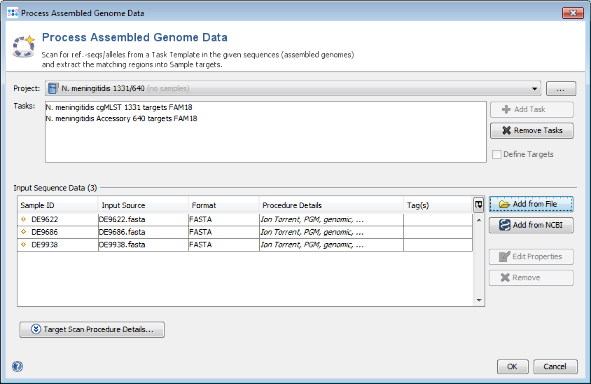The height and width of the screenshot is (384, 591).
Task: Select the DE9938 sample ID cell
Action: pos(58,245)
